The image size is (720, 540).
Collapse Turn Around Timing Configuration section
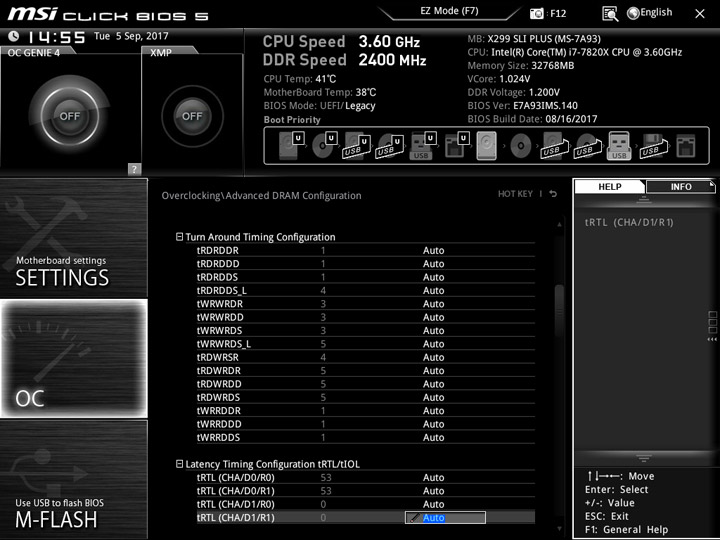[x=180, y=237]
